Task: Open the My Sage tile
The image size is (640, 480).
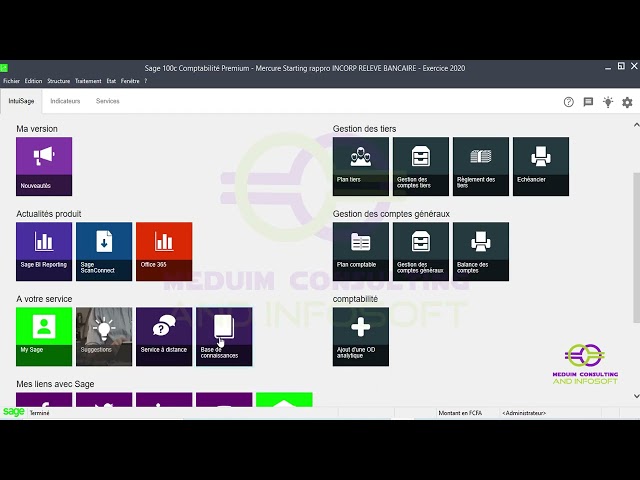Action: pos(44,337)
